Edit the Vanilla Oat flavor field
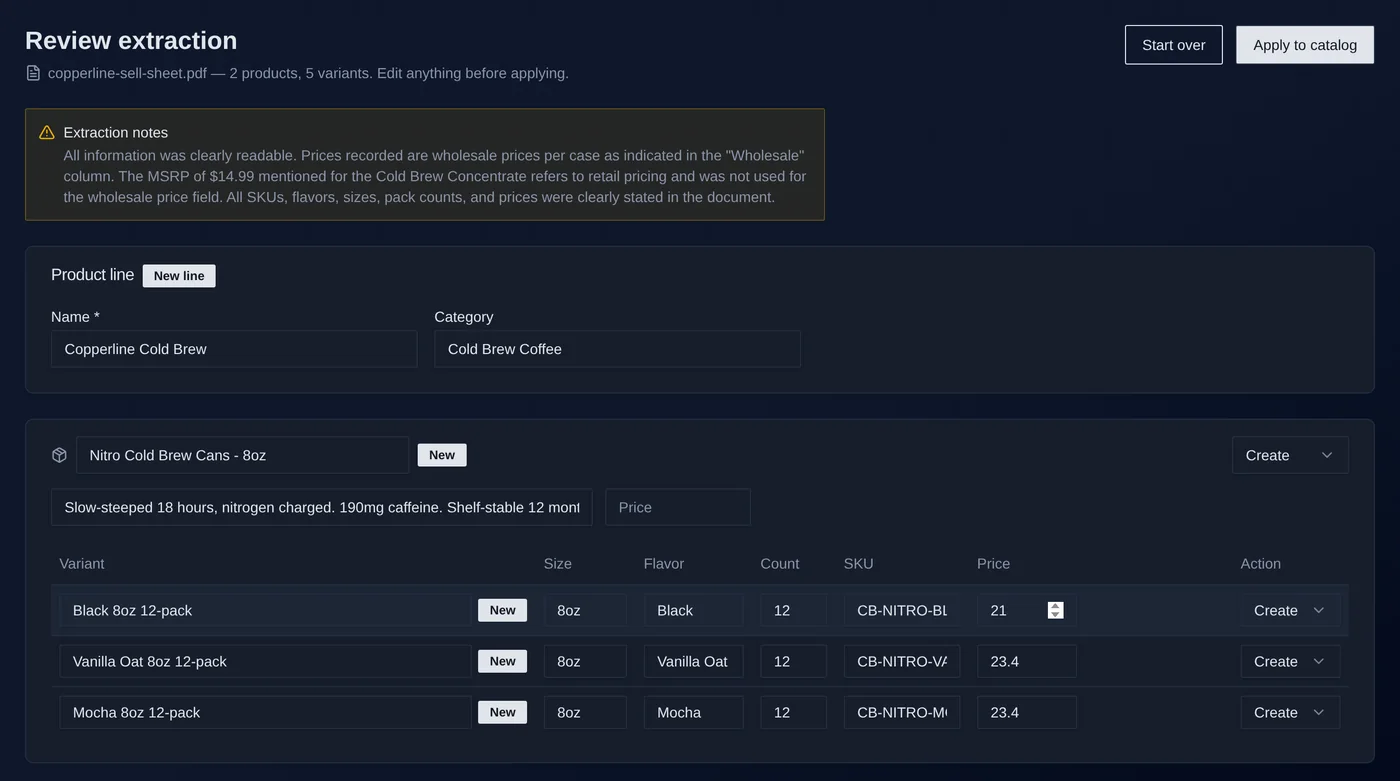This screenshot has width=1400, height=781. [x=693, y=661]
